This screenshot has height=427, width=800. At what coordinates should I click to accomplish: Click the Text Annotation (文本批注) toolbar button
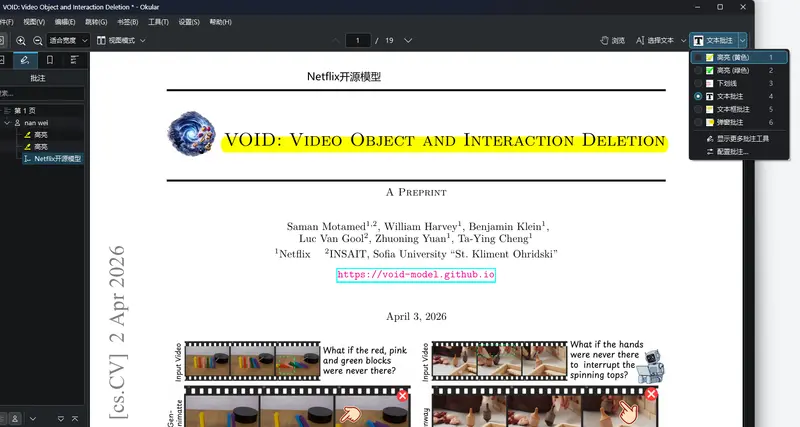point(712,40)
